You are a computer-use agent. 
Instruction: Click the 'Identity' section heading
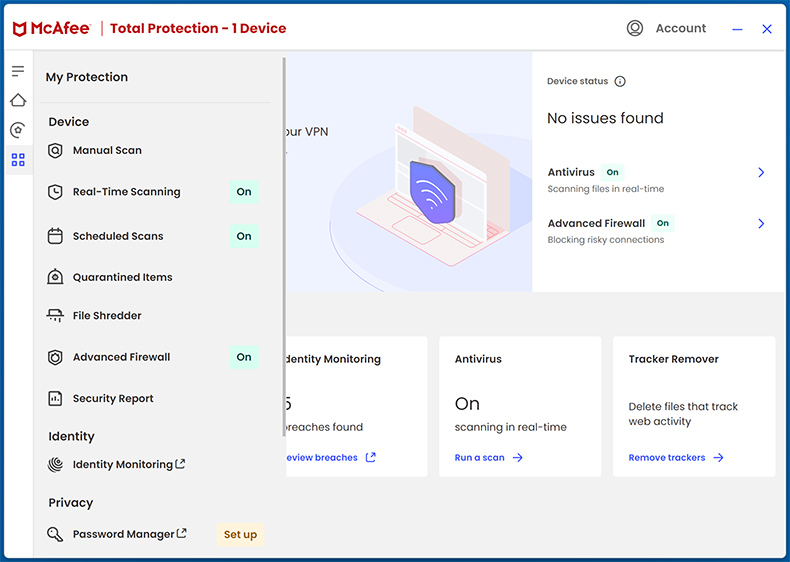click(x=71, y=436)
